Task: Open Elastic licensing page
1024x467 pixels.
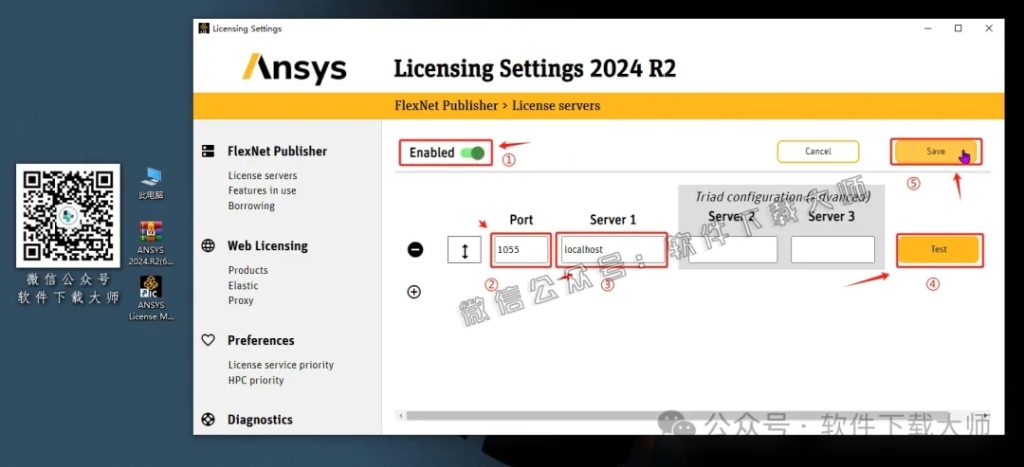Action: (x=243, y=285)
